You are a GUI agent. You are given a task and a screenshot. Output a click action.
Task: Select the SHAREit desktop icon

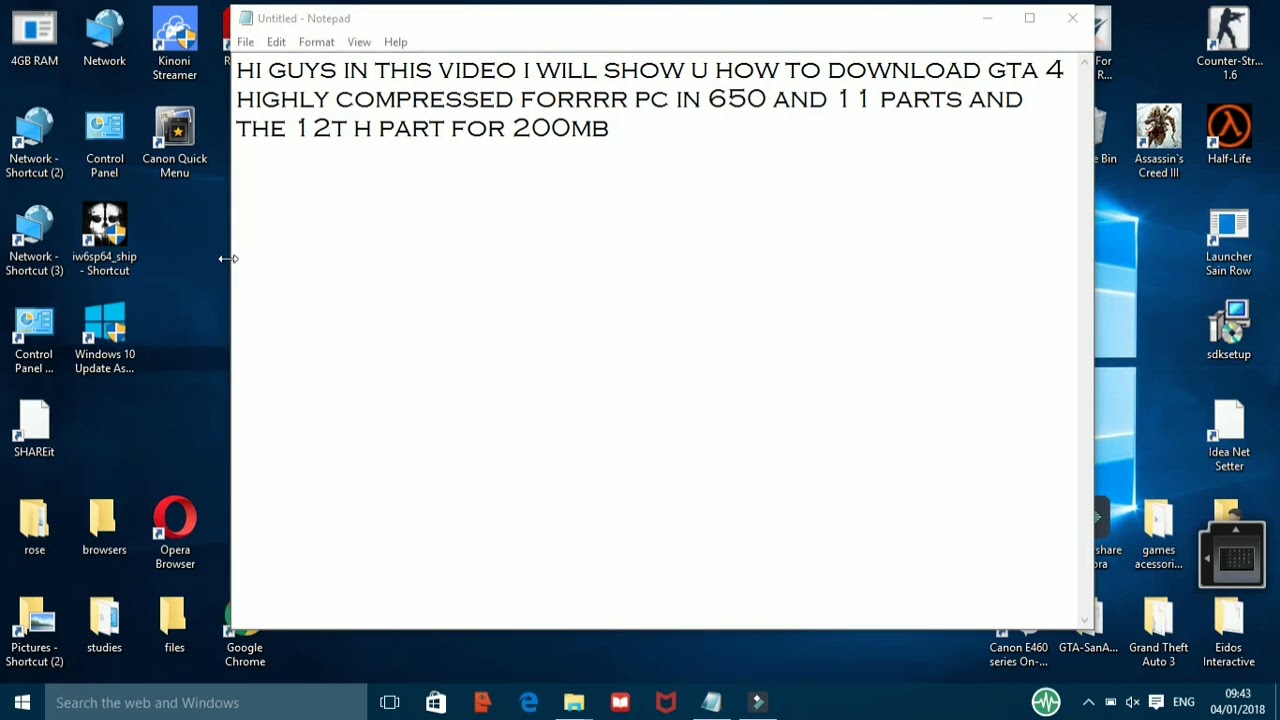tap(34, 430)
